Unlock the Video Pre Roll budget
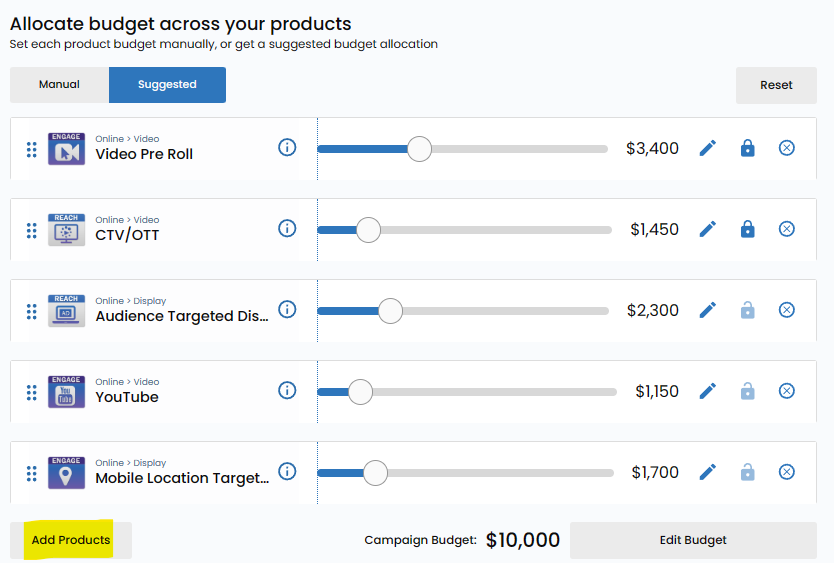Viewport: 834px width, 563px height. [x=747, y=148]
